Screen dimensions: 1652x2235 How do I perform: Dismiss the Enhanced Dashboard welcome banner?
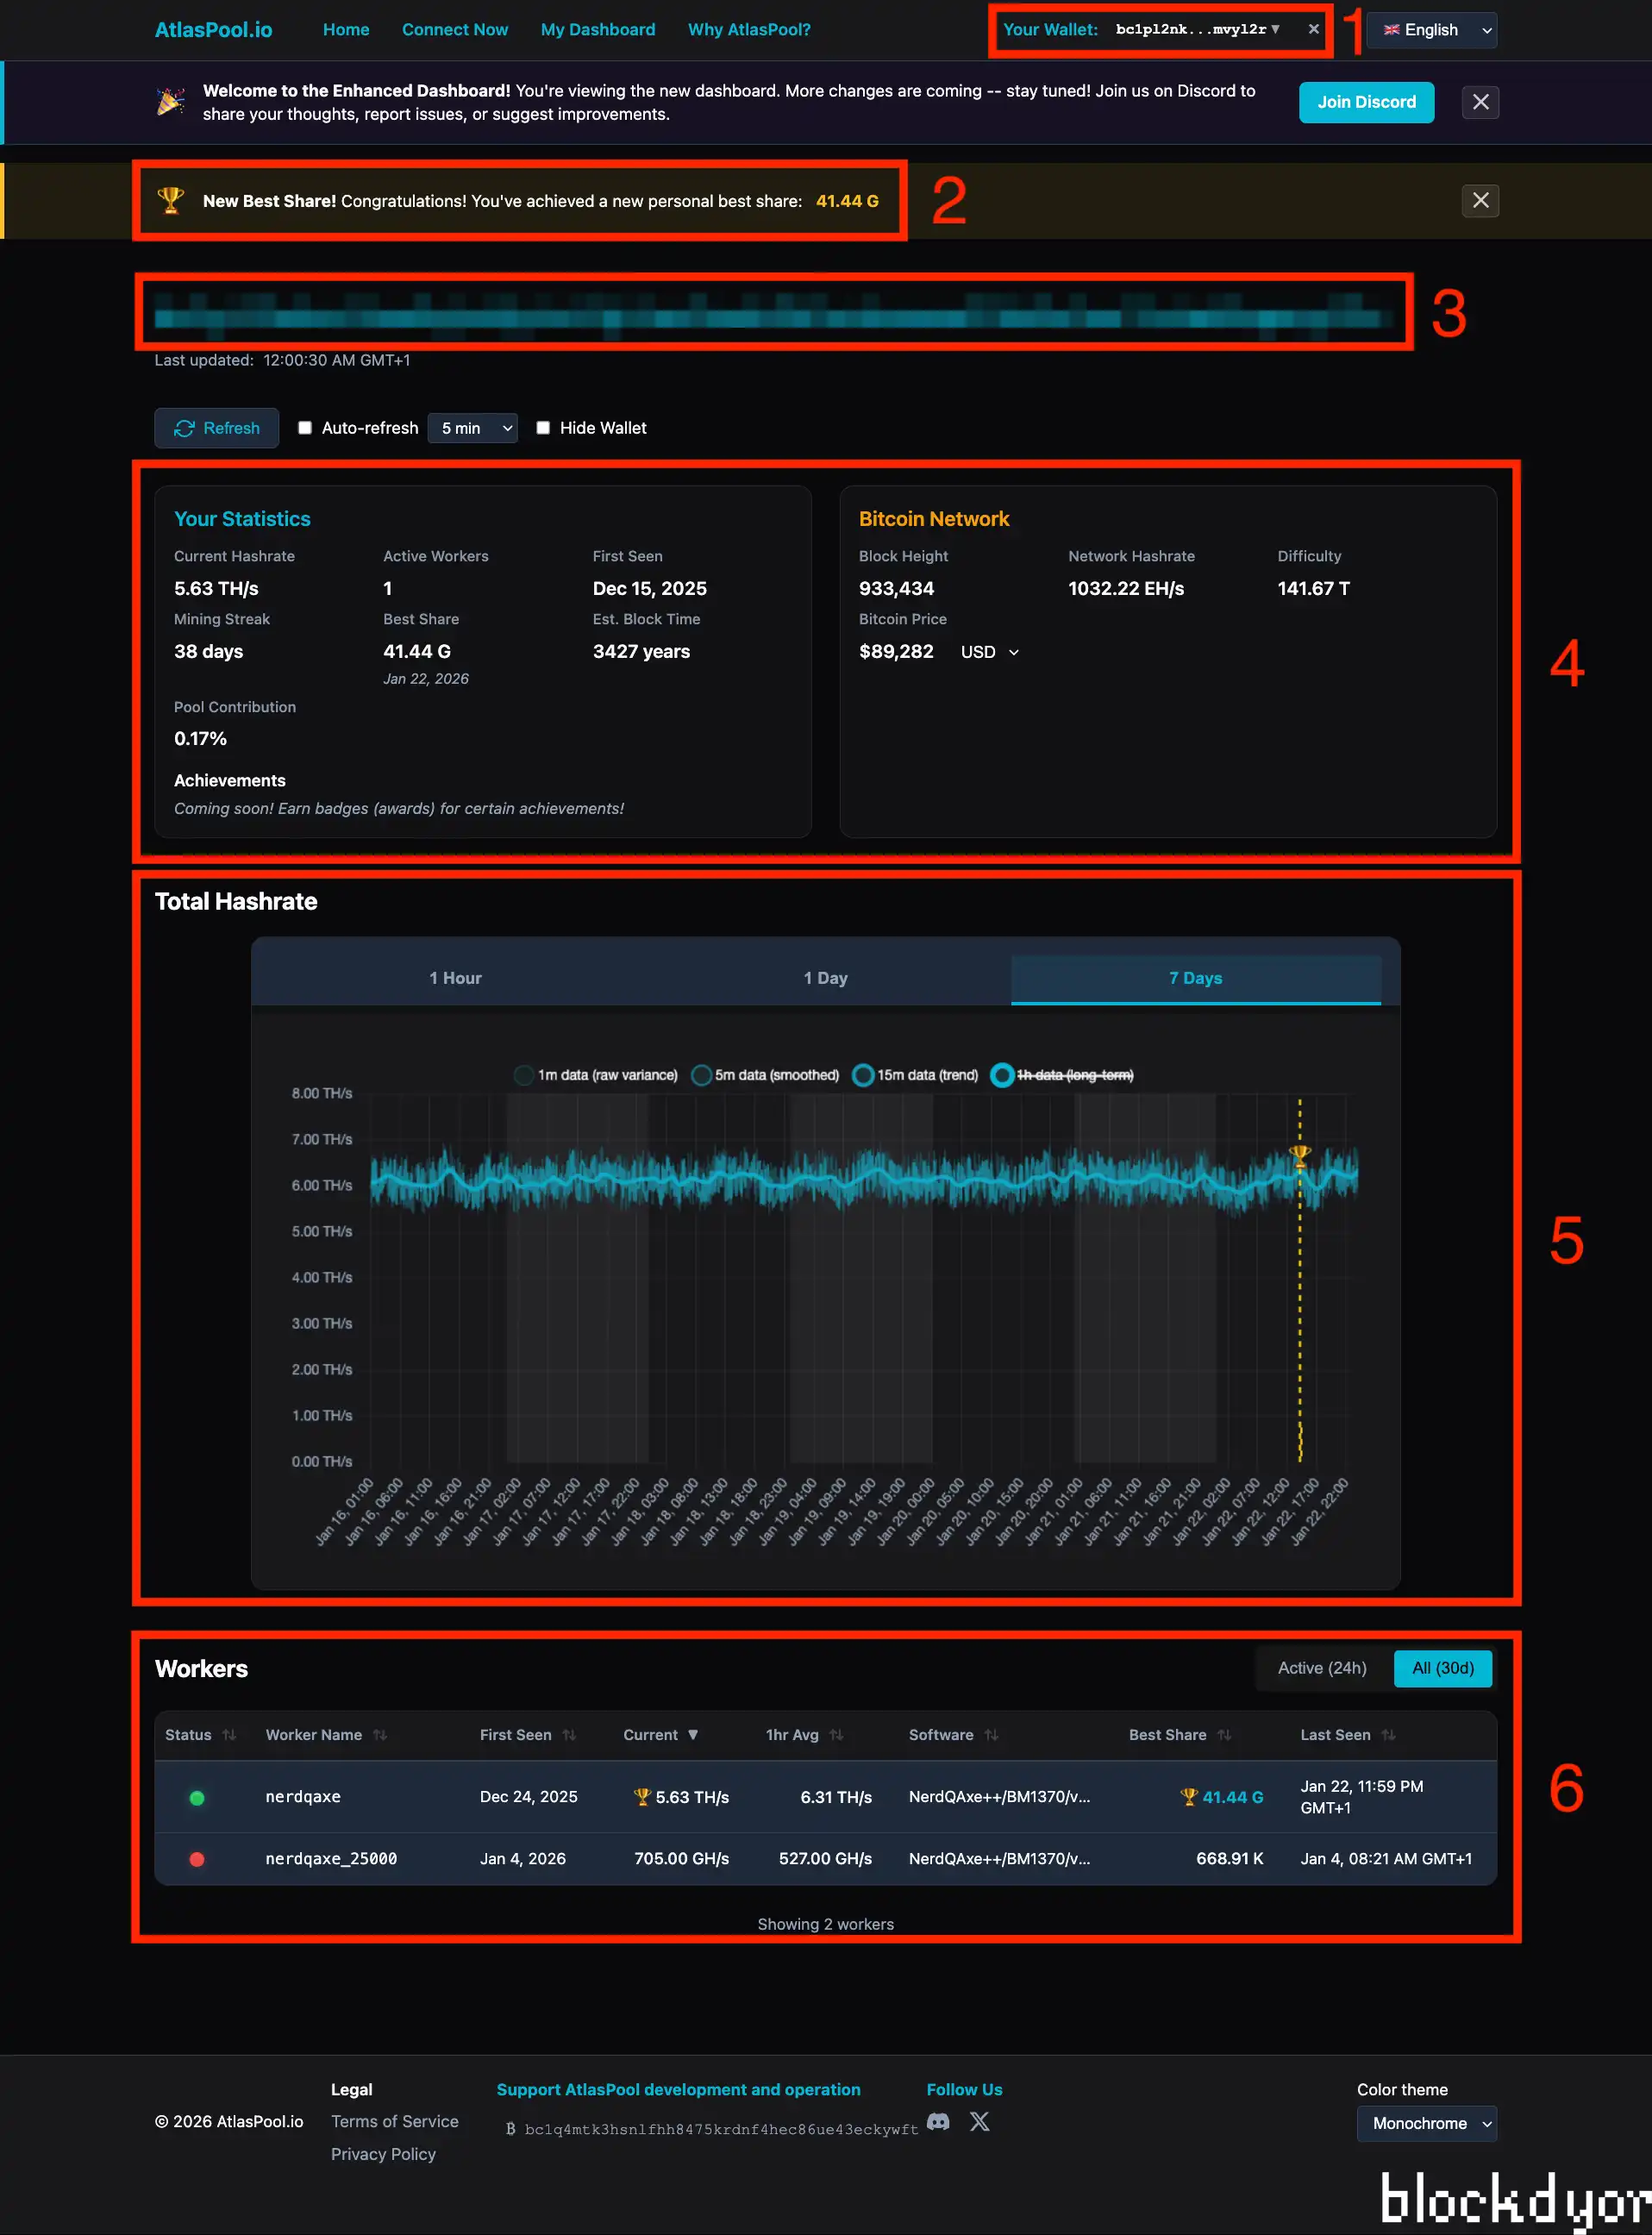coord(1480,102)
